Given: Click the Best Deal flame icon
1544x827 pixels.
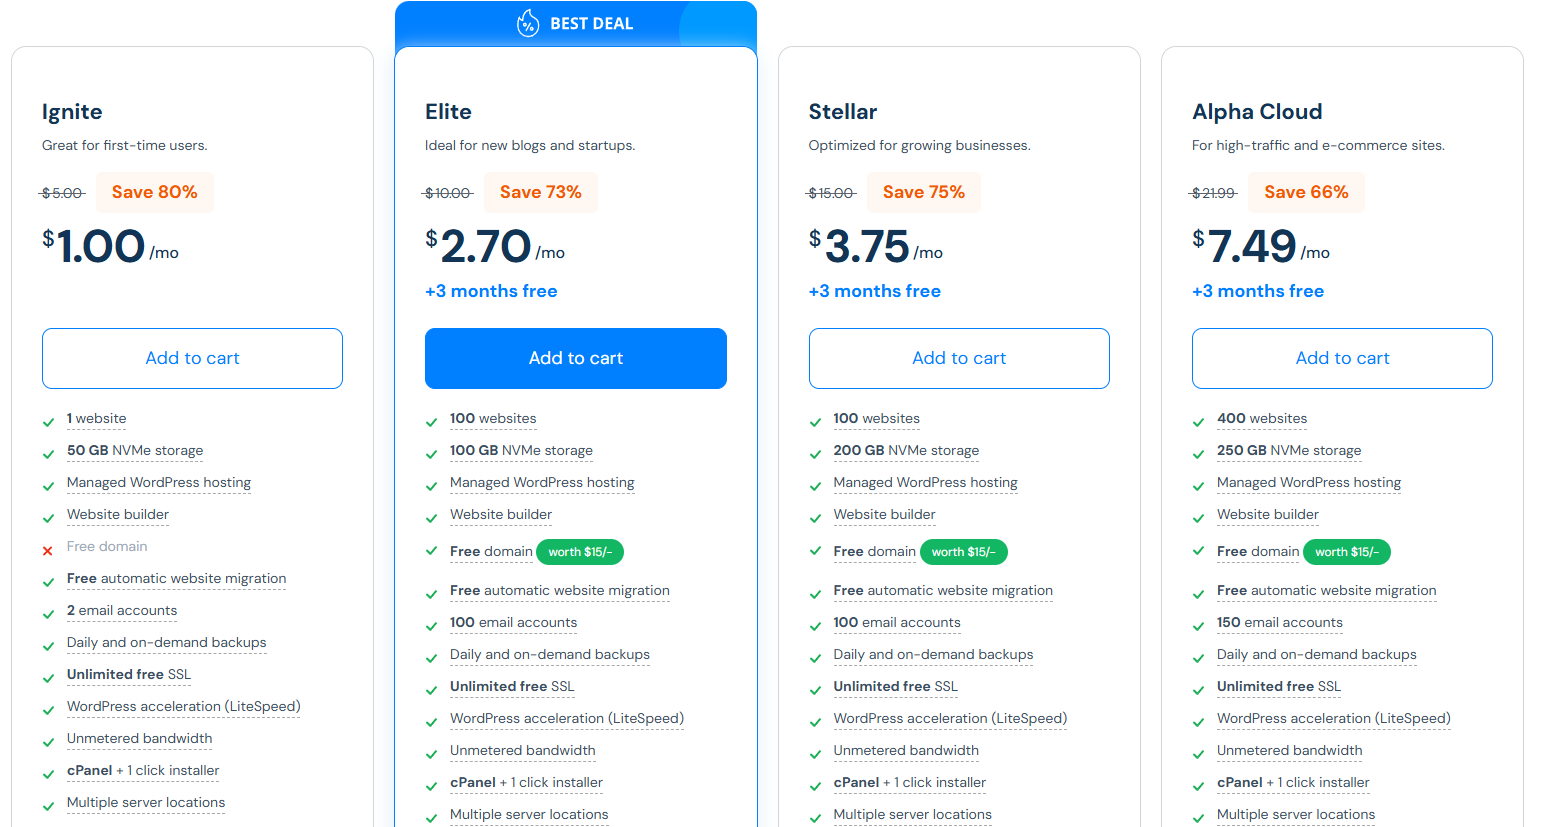Looking at the screenshot, I should (x=527, y=23).
